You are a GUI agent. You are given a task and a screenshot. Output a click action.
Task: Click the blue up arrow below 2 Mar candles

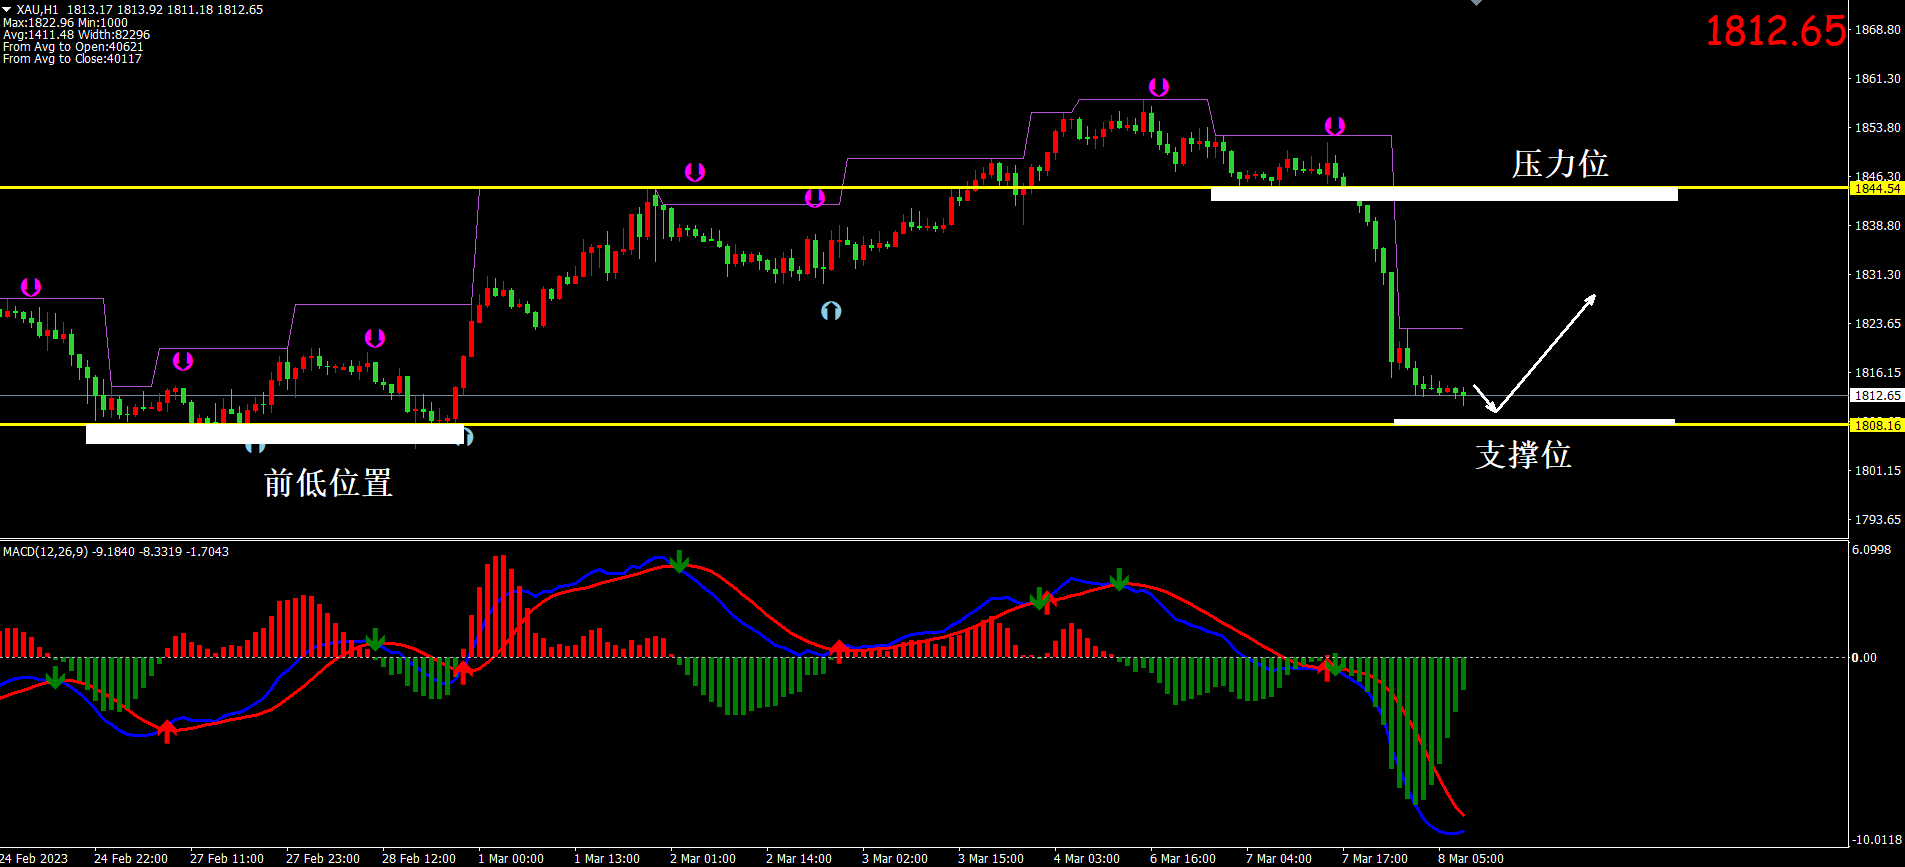point(831,311)
